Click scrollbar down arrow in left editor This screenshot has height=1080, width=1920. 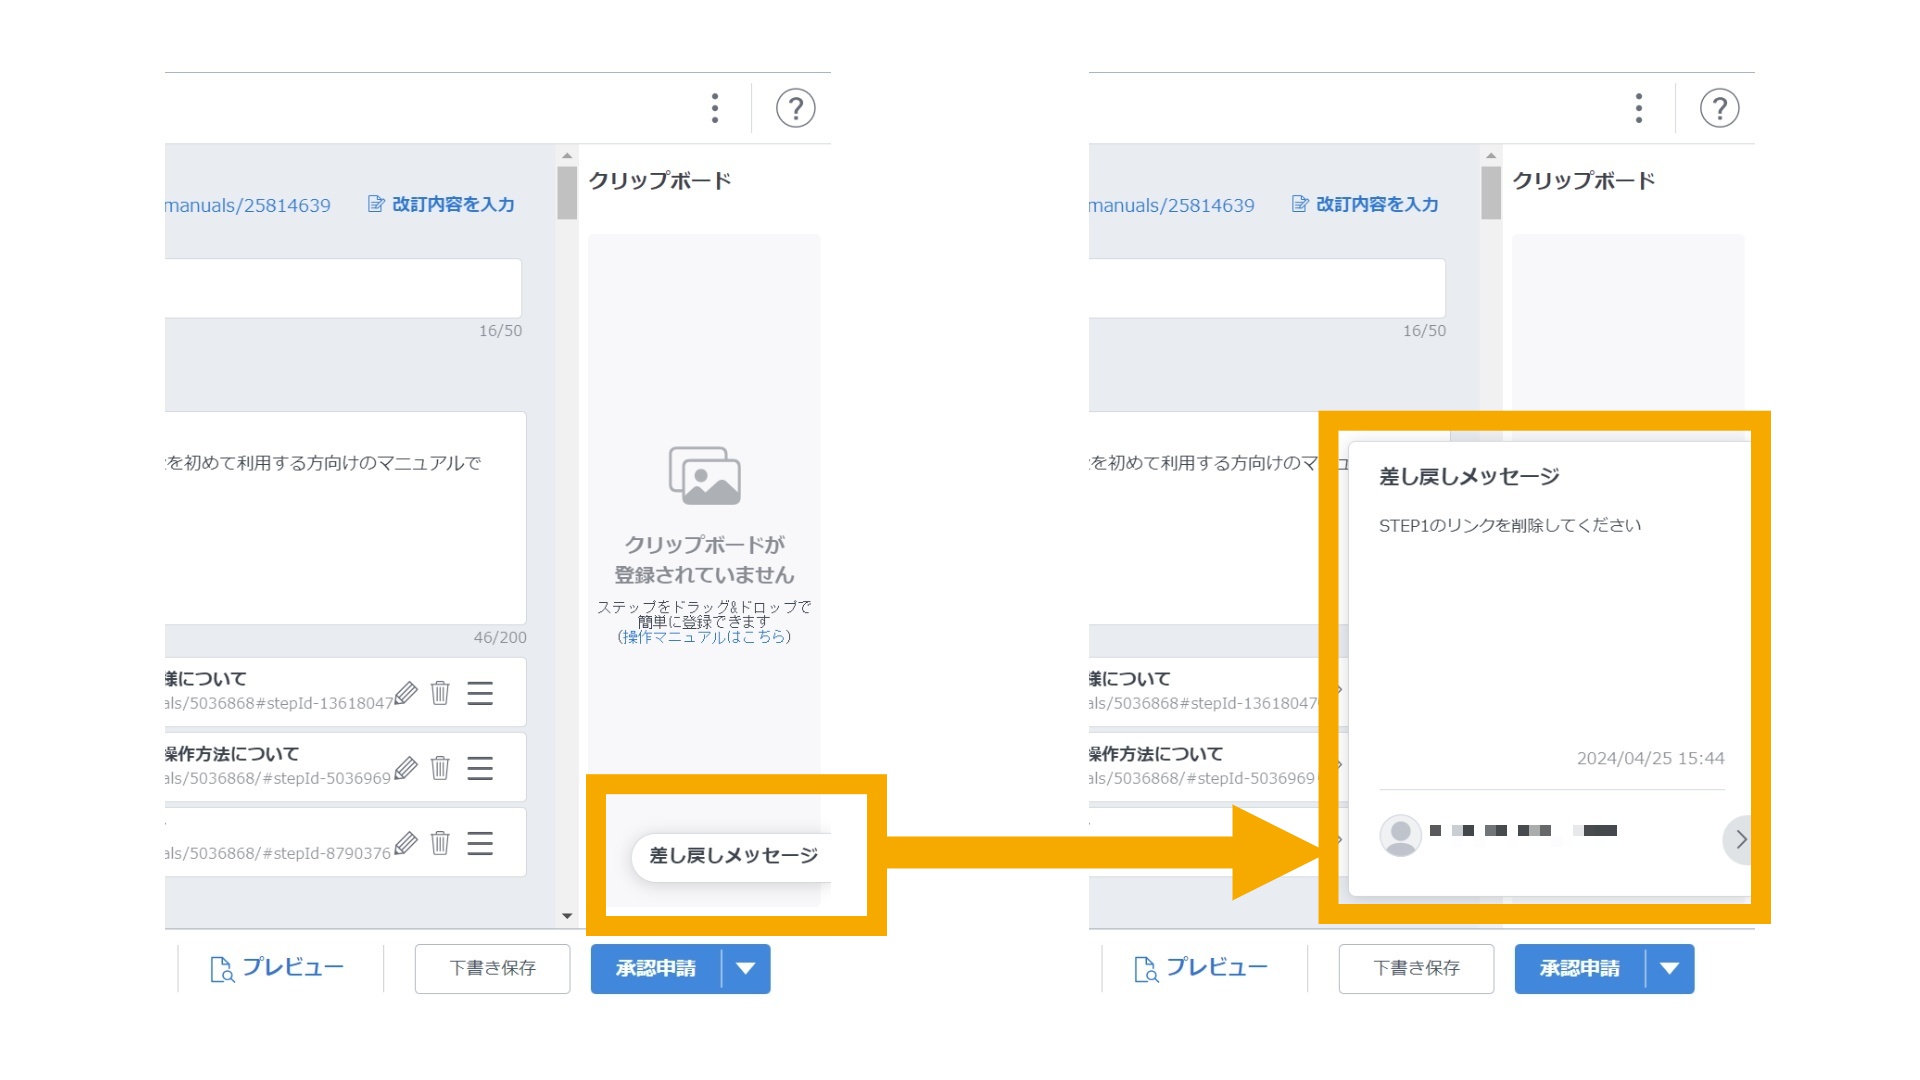coord(567,915)
